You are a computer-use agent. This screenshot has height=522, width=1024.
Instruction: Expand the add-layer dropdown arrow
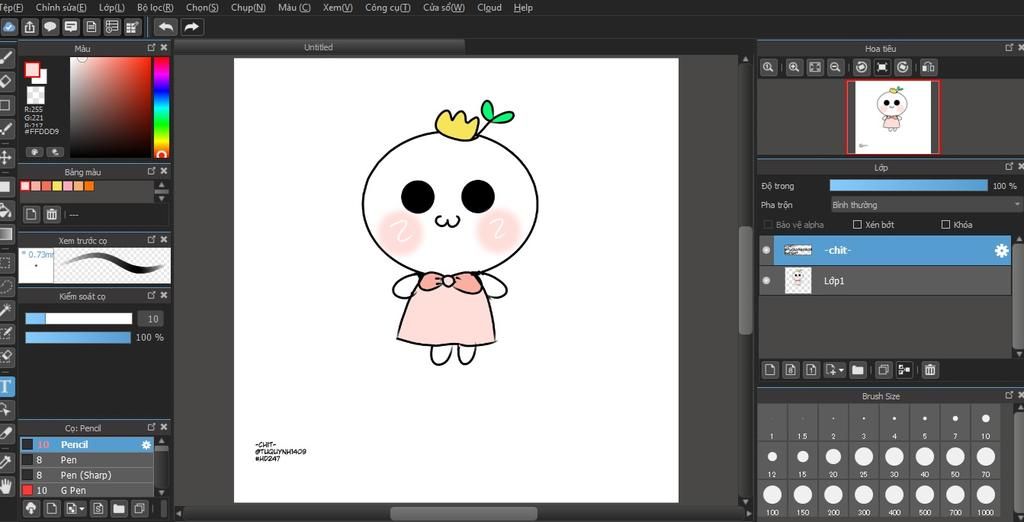point(841,370)
